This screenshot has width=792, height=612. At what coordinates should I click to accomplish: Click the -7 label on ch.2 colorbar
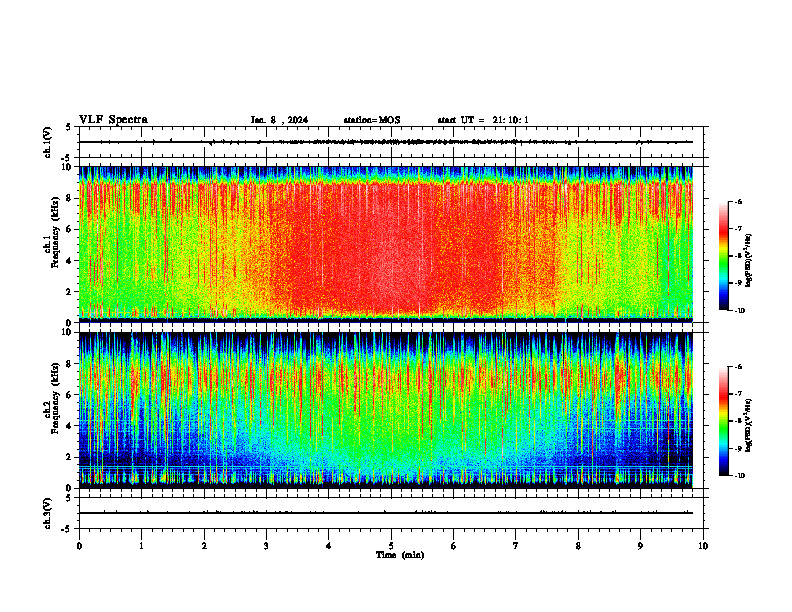[738, 394]
